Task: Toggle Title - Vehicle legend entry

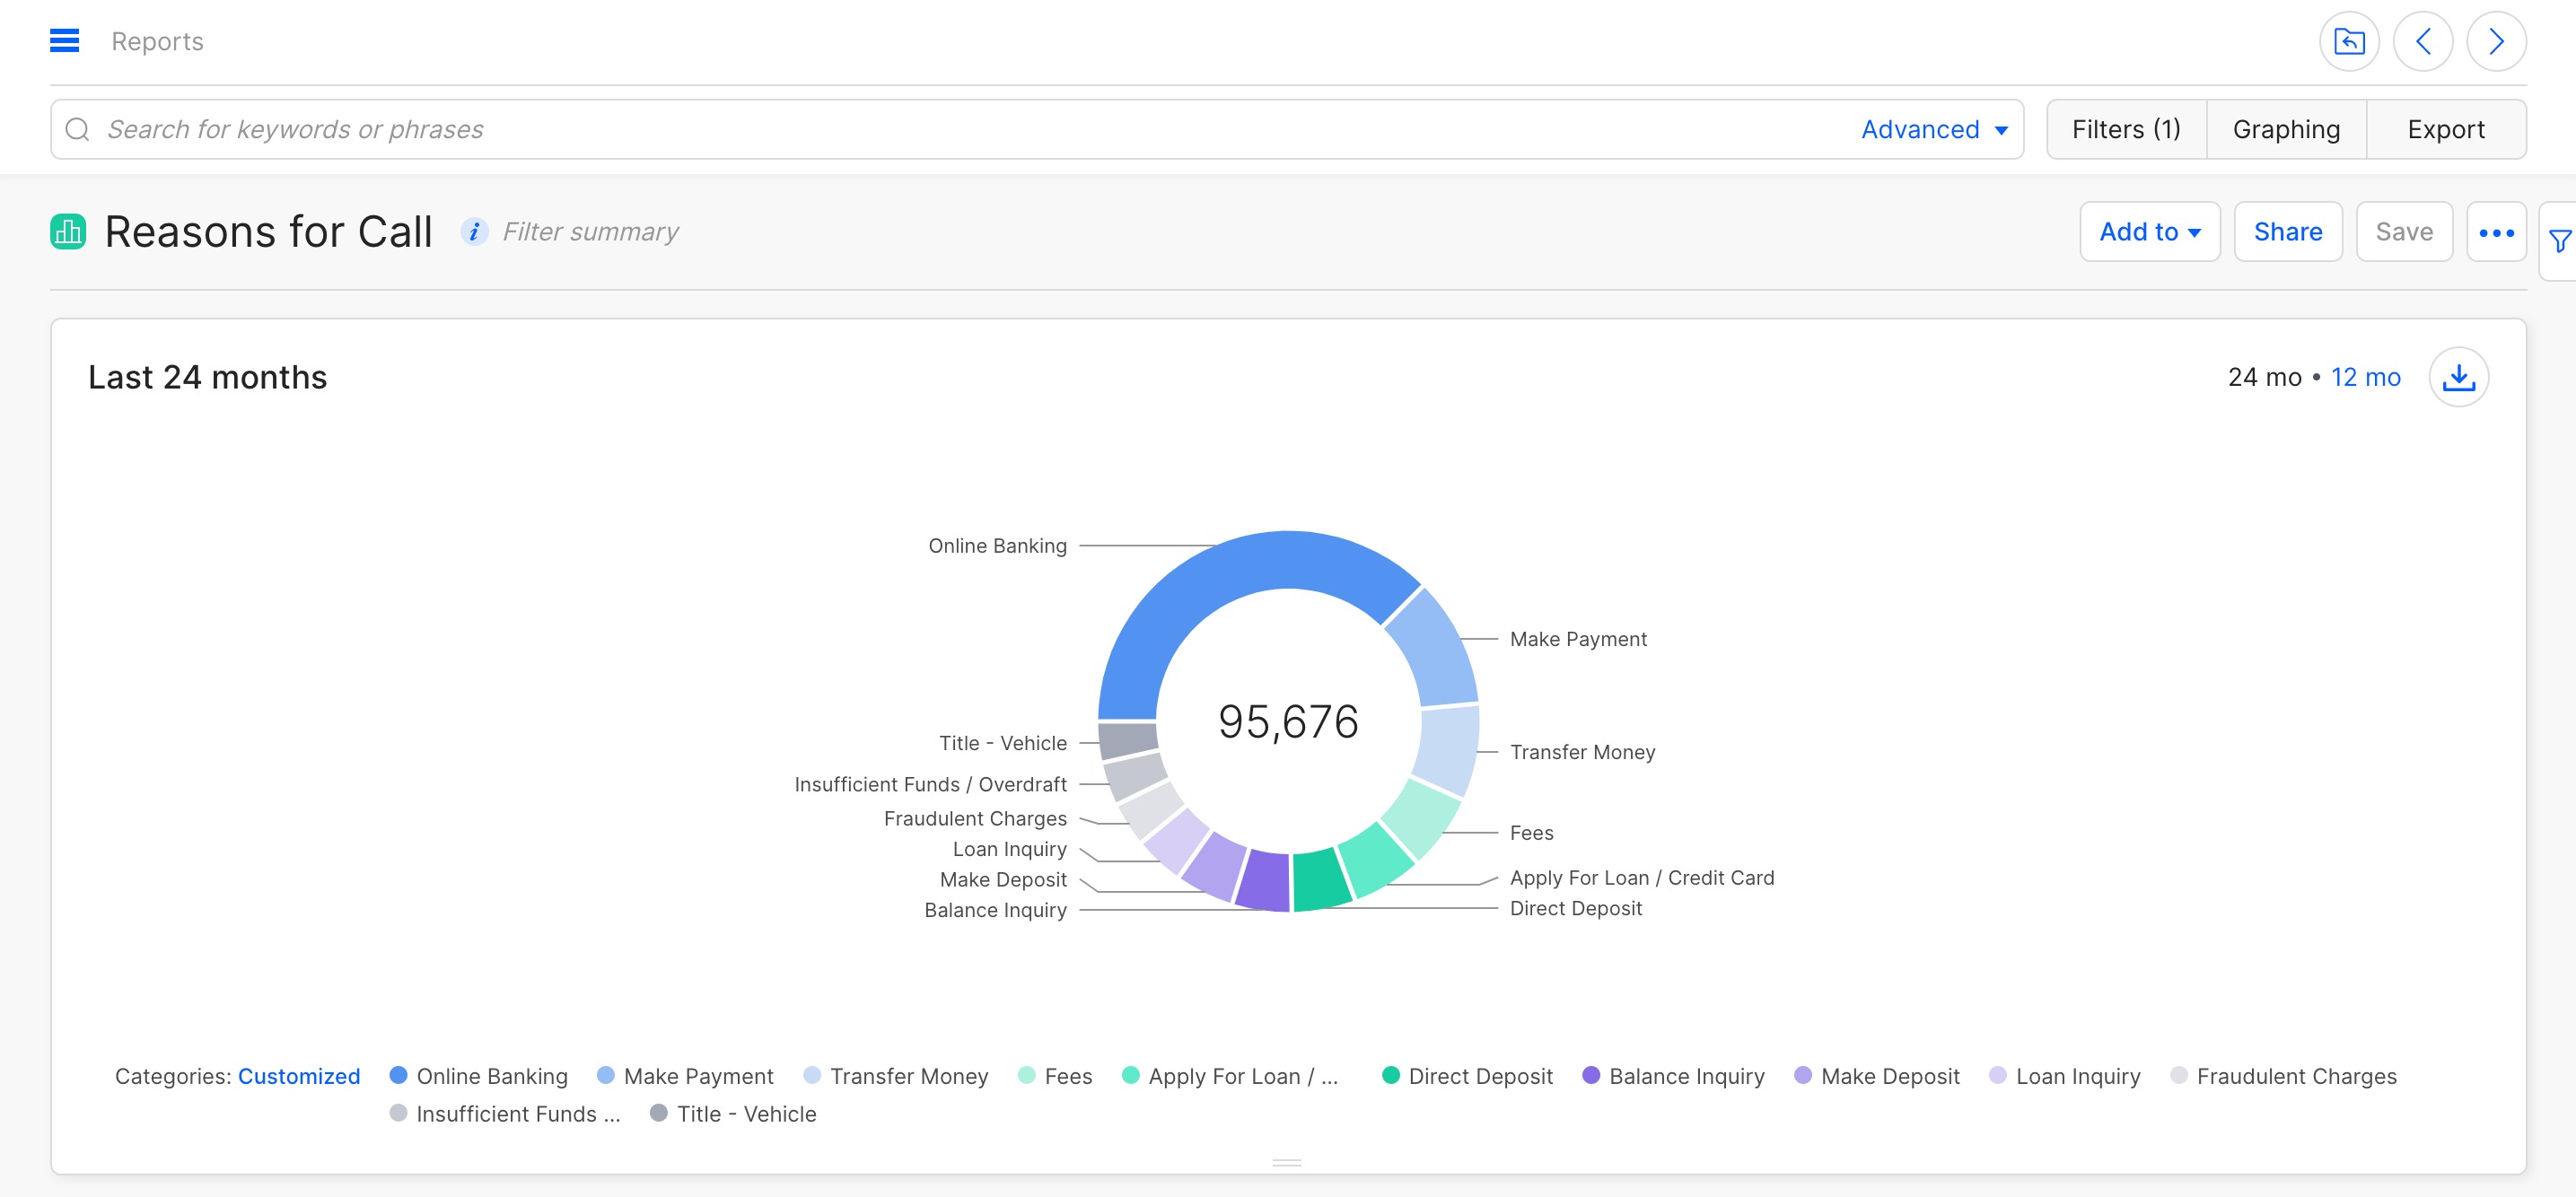Action: point(733,1114)
